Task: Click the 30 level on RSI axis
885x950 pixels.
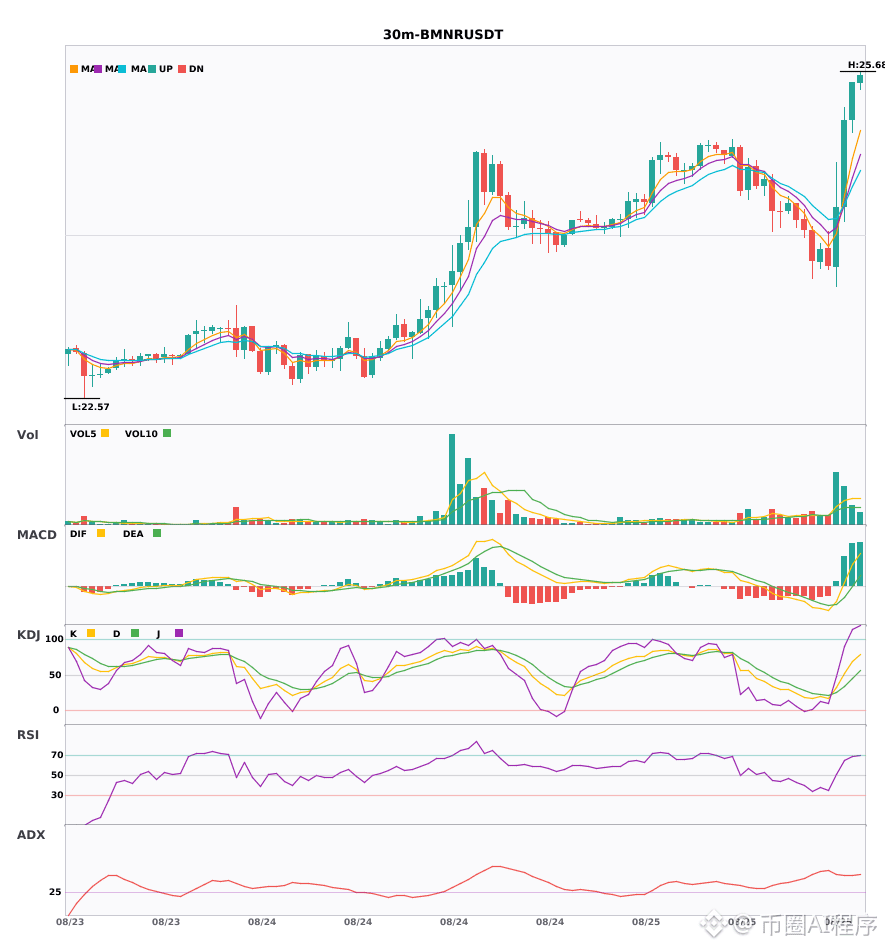Action: [57, 795]
